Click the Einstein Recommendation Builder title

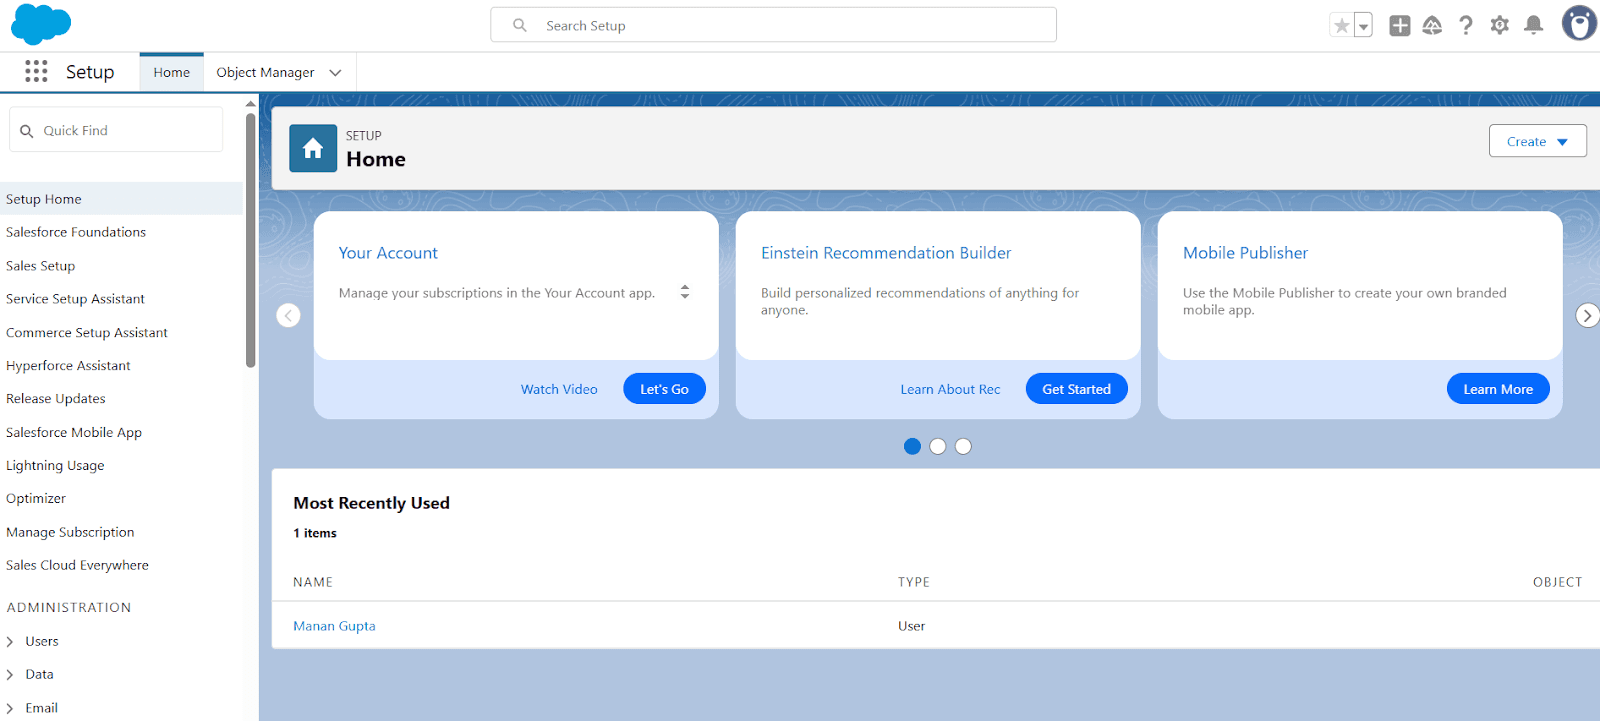click(x=886, y=253)
